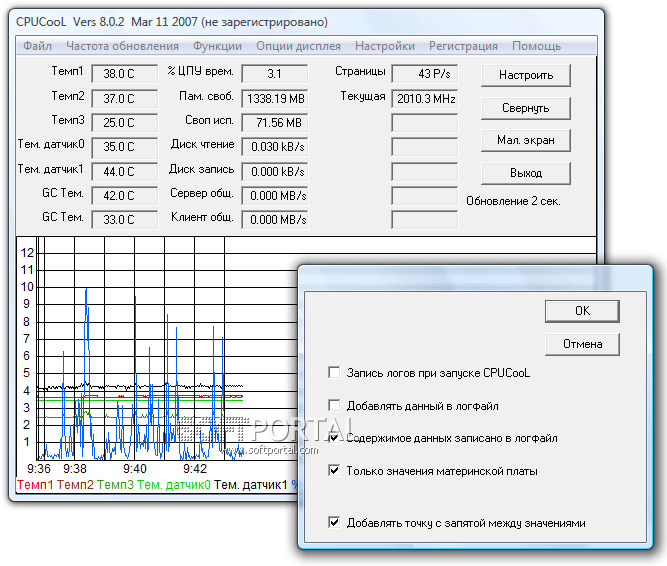667x566 pixels.
Task: Click the green Темп3 graph legend label
Action: (115, 485)
